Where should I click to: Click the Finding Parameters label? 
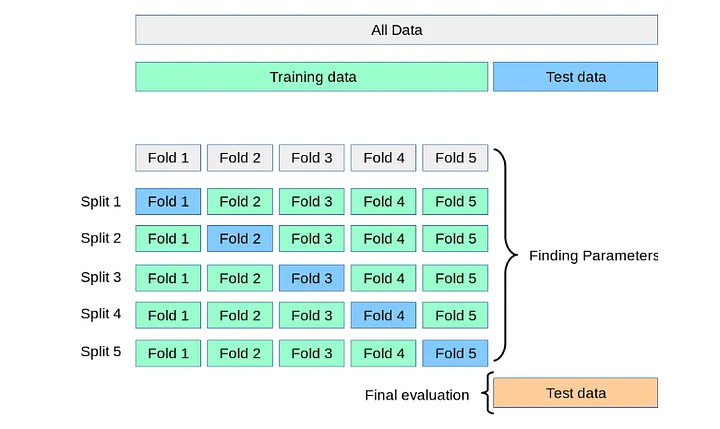tap(593, 256)
